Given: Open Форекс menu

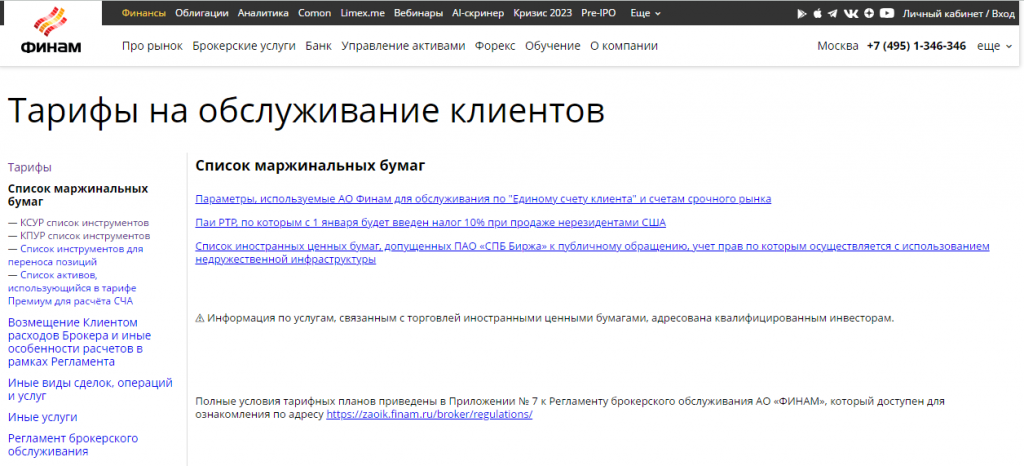Looking at the screenshot, I should (495, 46).
